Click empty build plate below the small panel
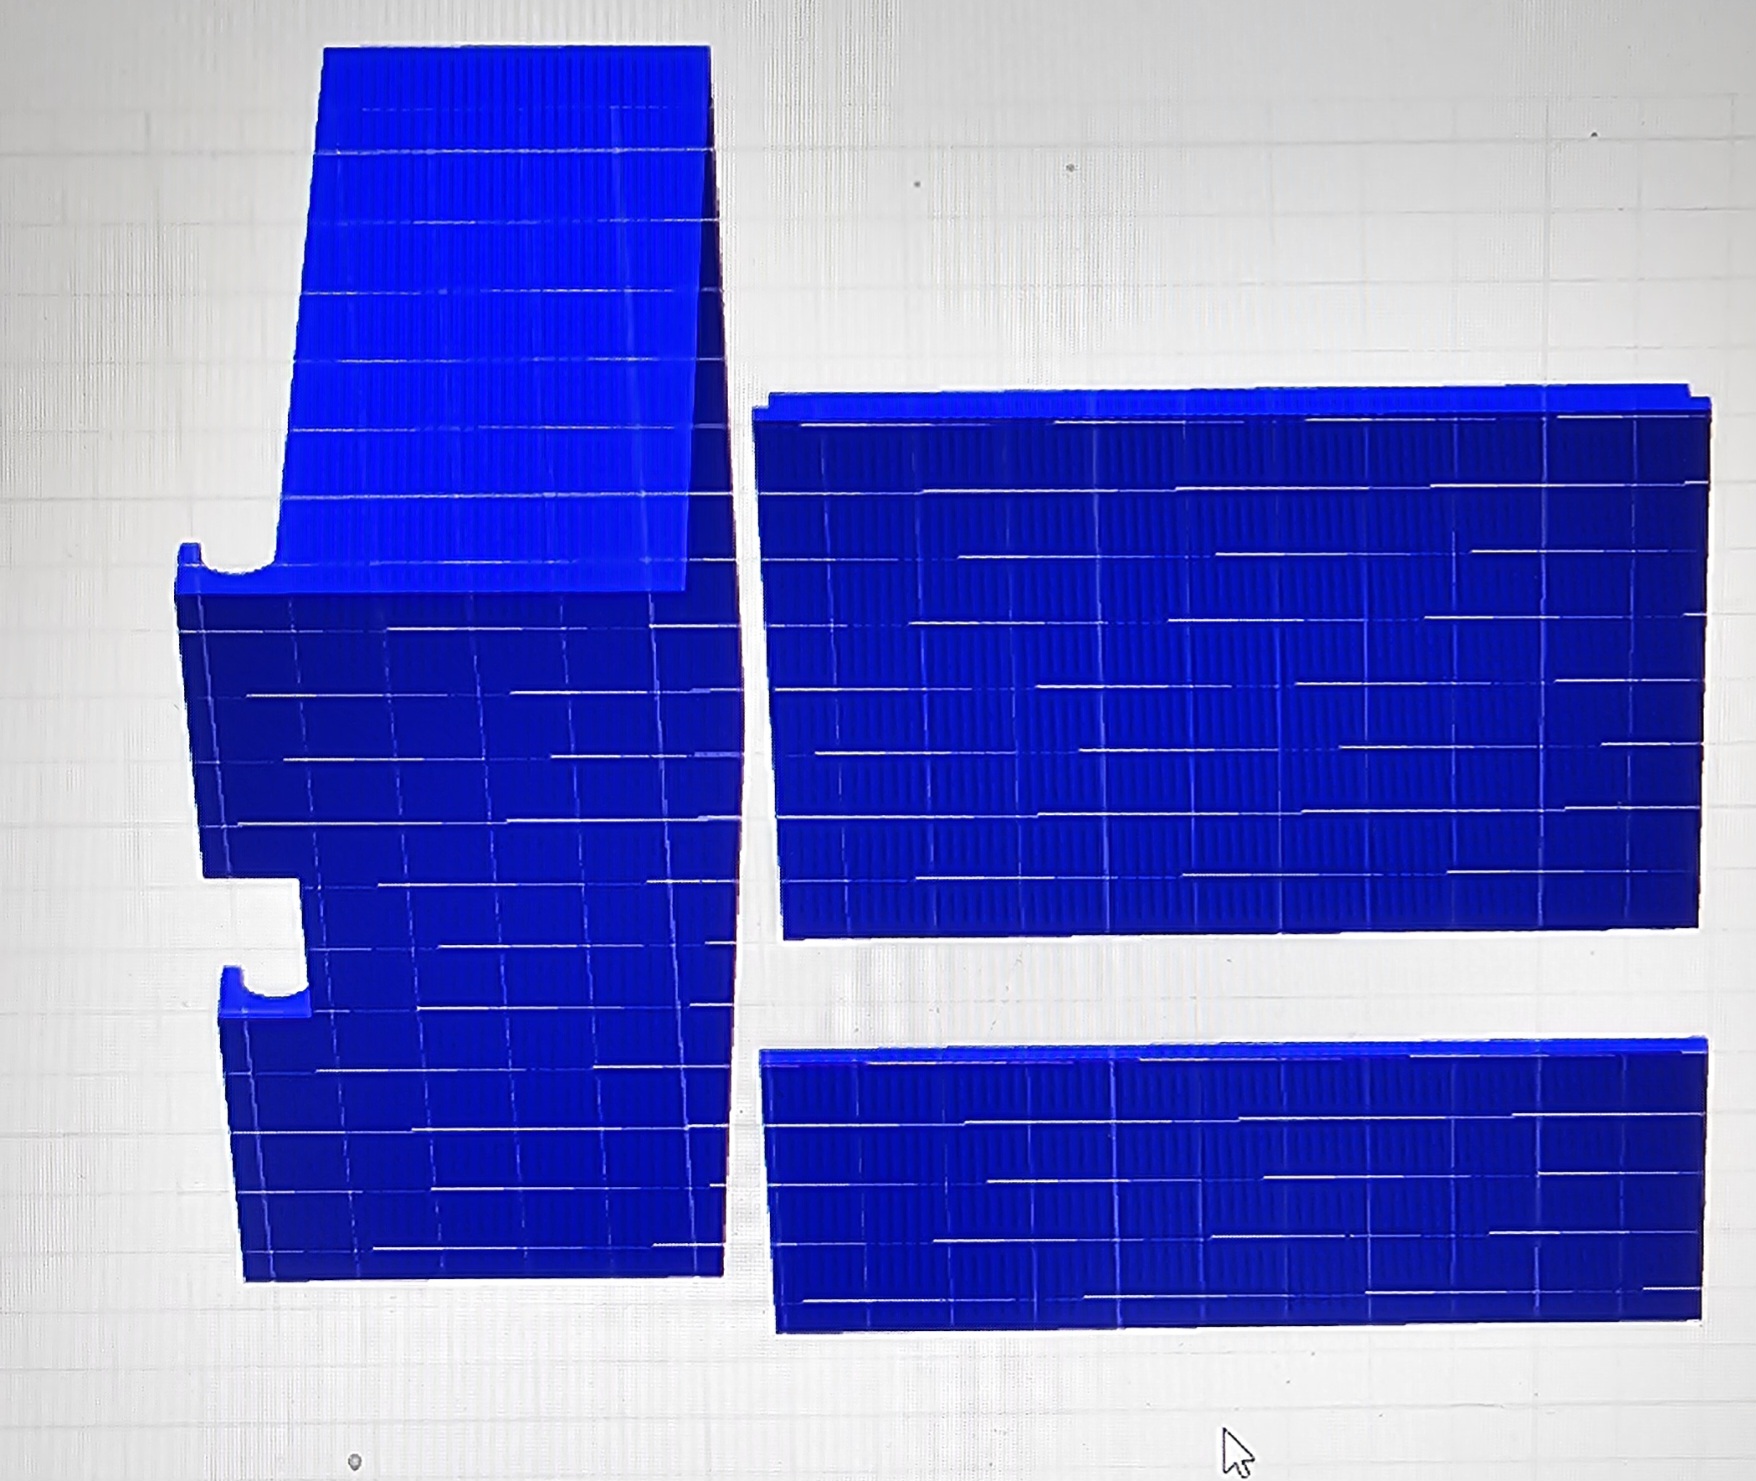Screen dimensions: 1756x1481 coord(1000,1400)
